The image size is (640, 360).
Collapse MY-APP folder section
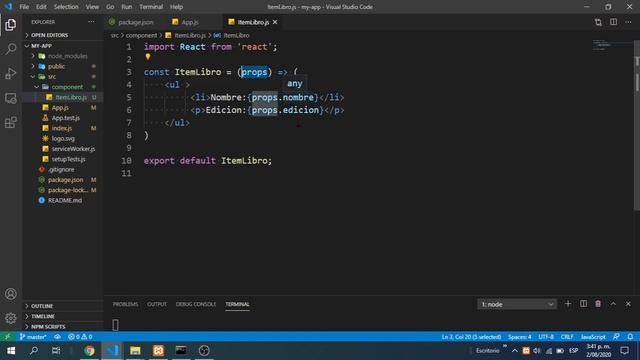coord(63,46)
